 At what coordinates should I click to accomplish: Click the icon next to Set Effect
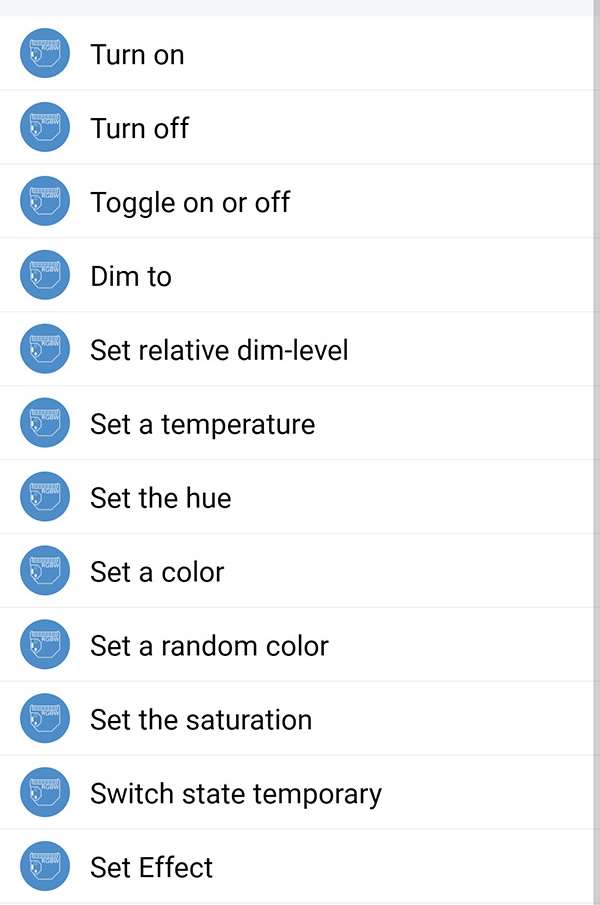click(45, 867)
